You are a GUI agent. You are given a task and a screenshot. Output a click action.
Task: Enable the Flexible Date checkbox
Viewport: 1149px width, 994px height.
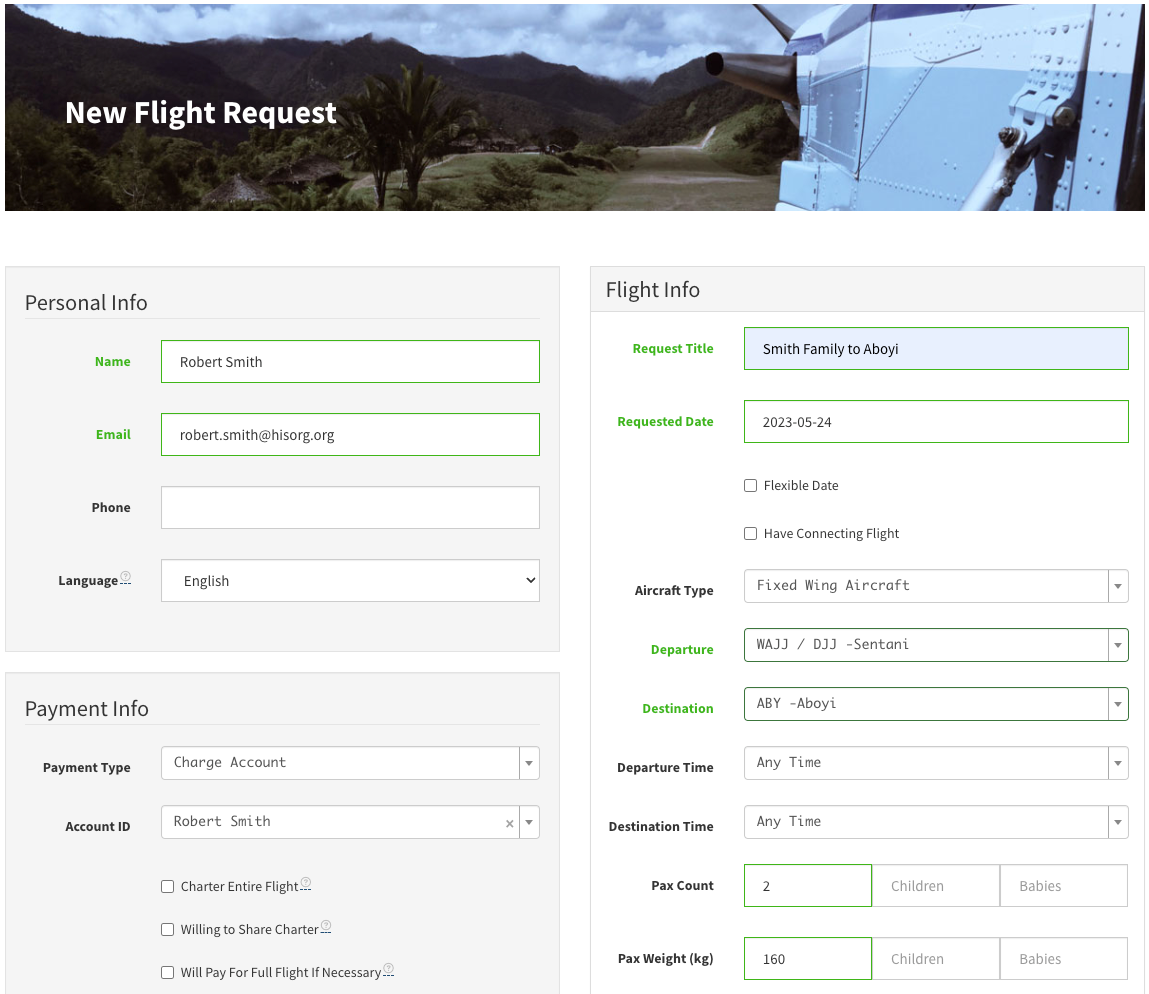[x=750, y=485]
